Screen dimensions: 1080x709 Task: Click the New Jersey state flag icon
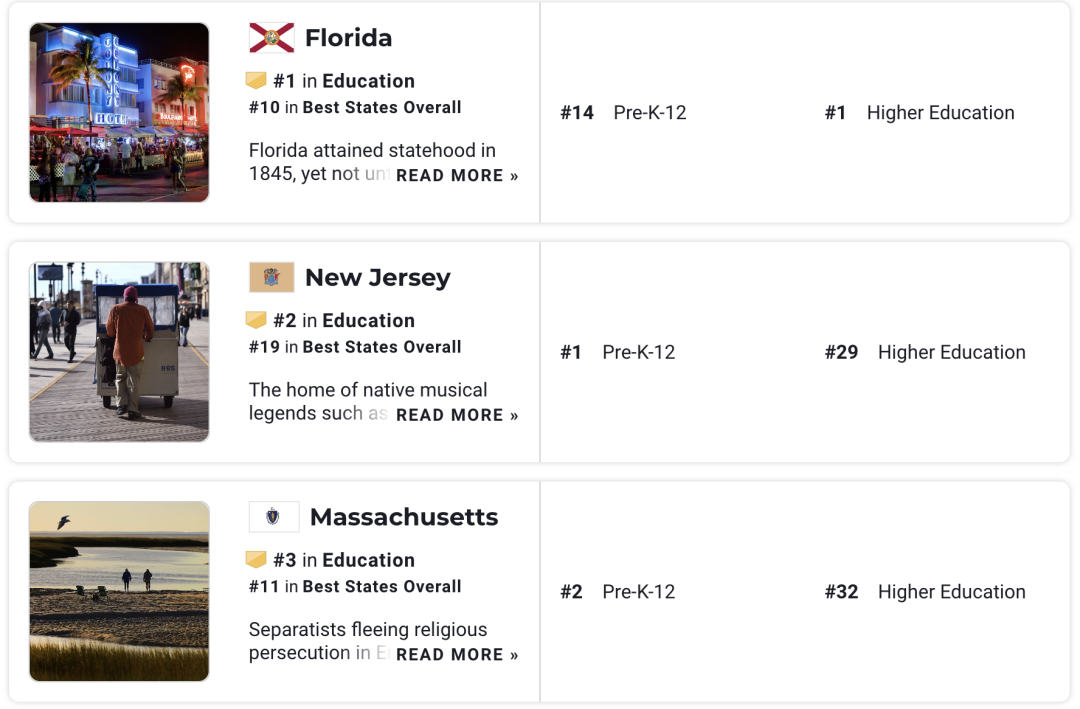271,277
